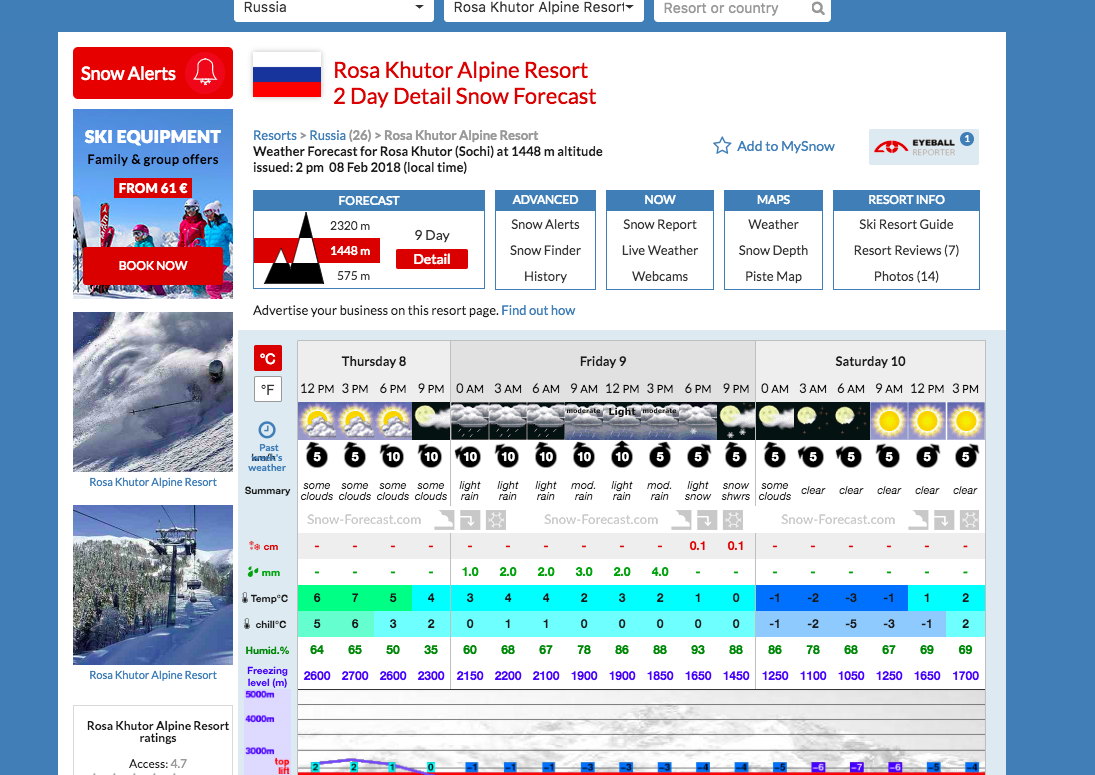Open Webcams

(x=659, y=276)
